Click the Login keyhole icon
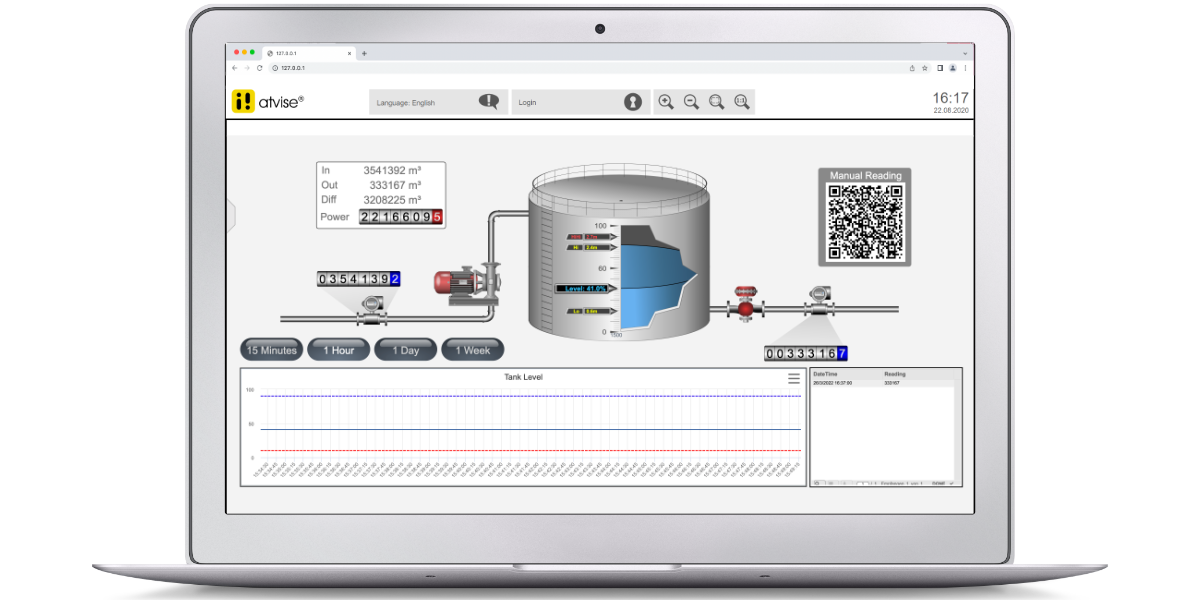This screenshot has width=1200, height=600. tap(634, 101)
